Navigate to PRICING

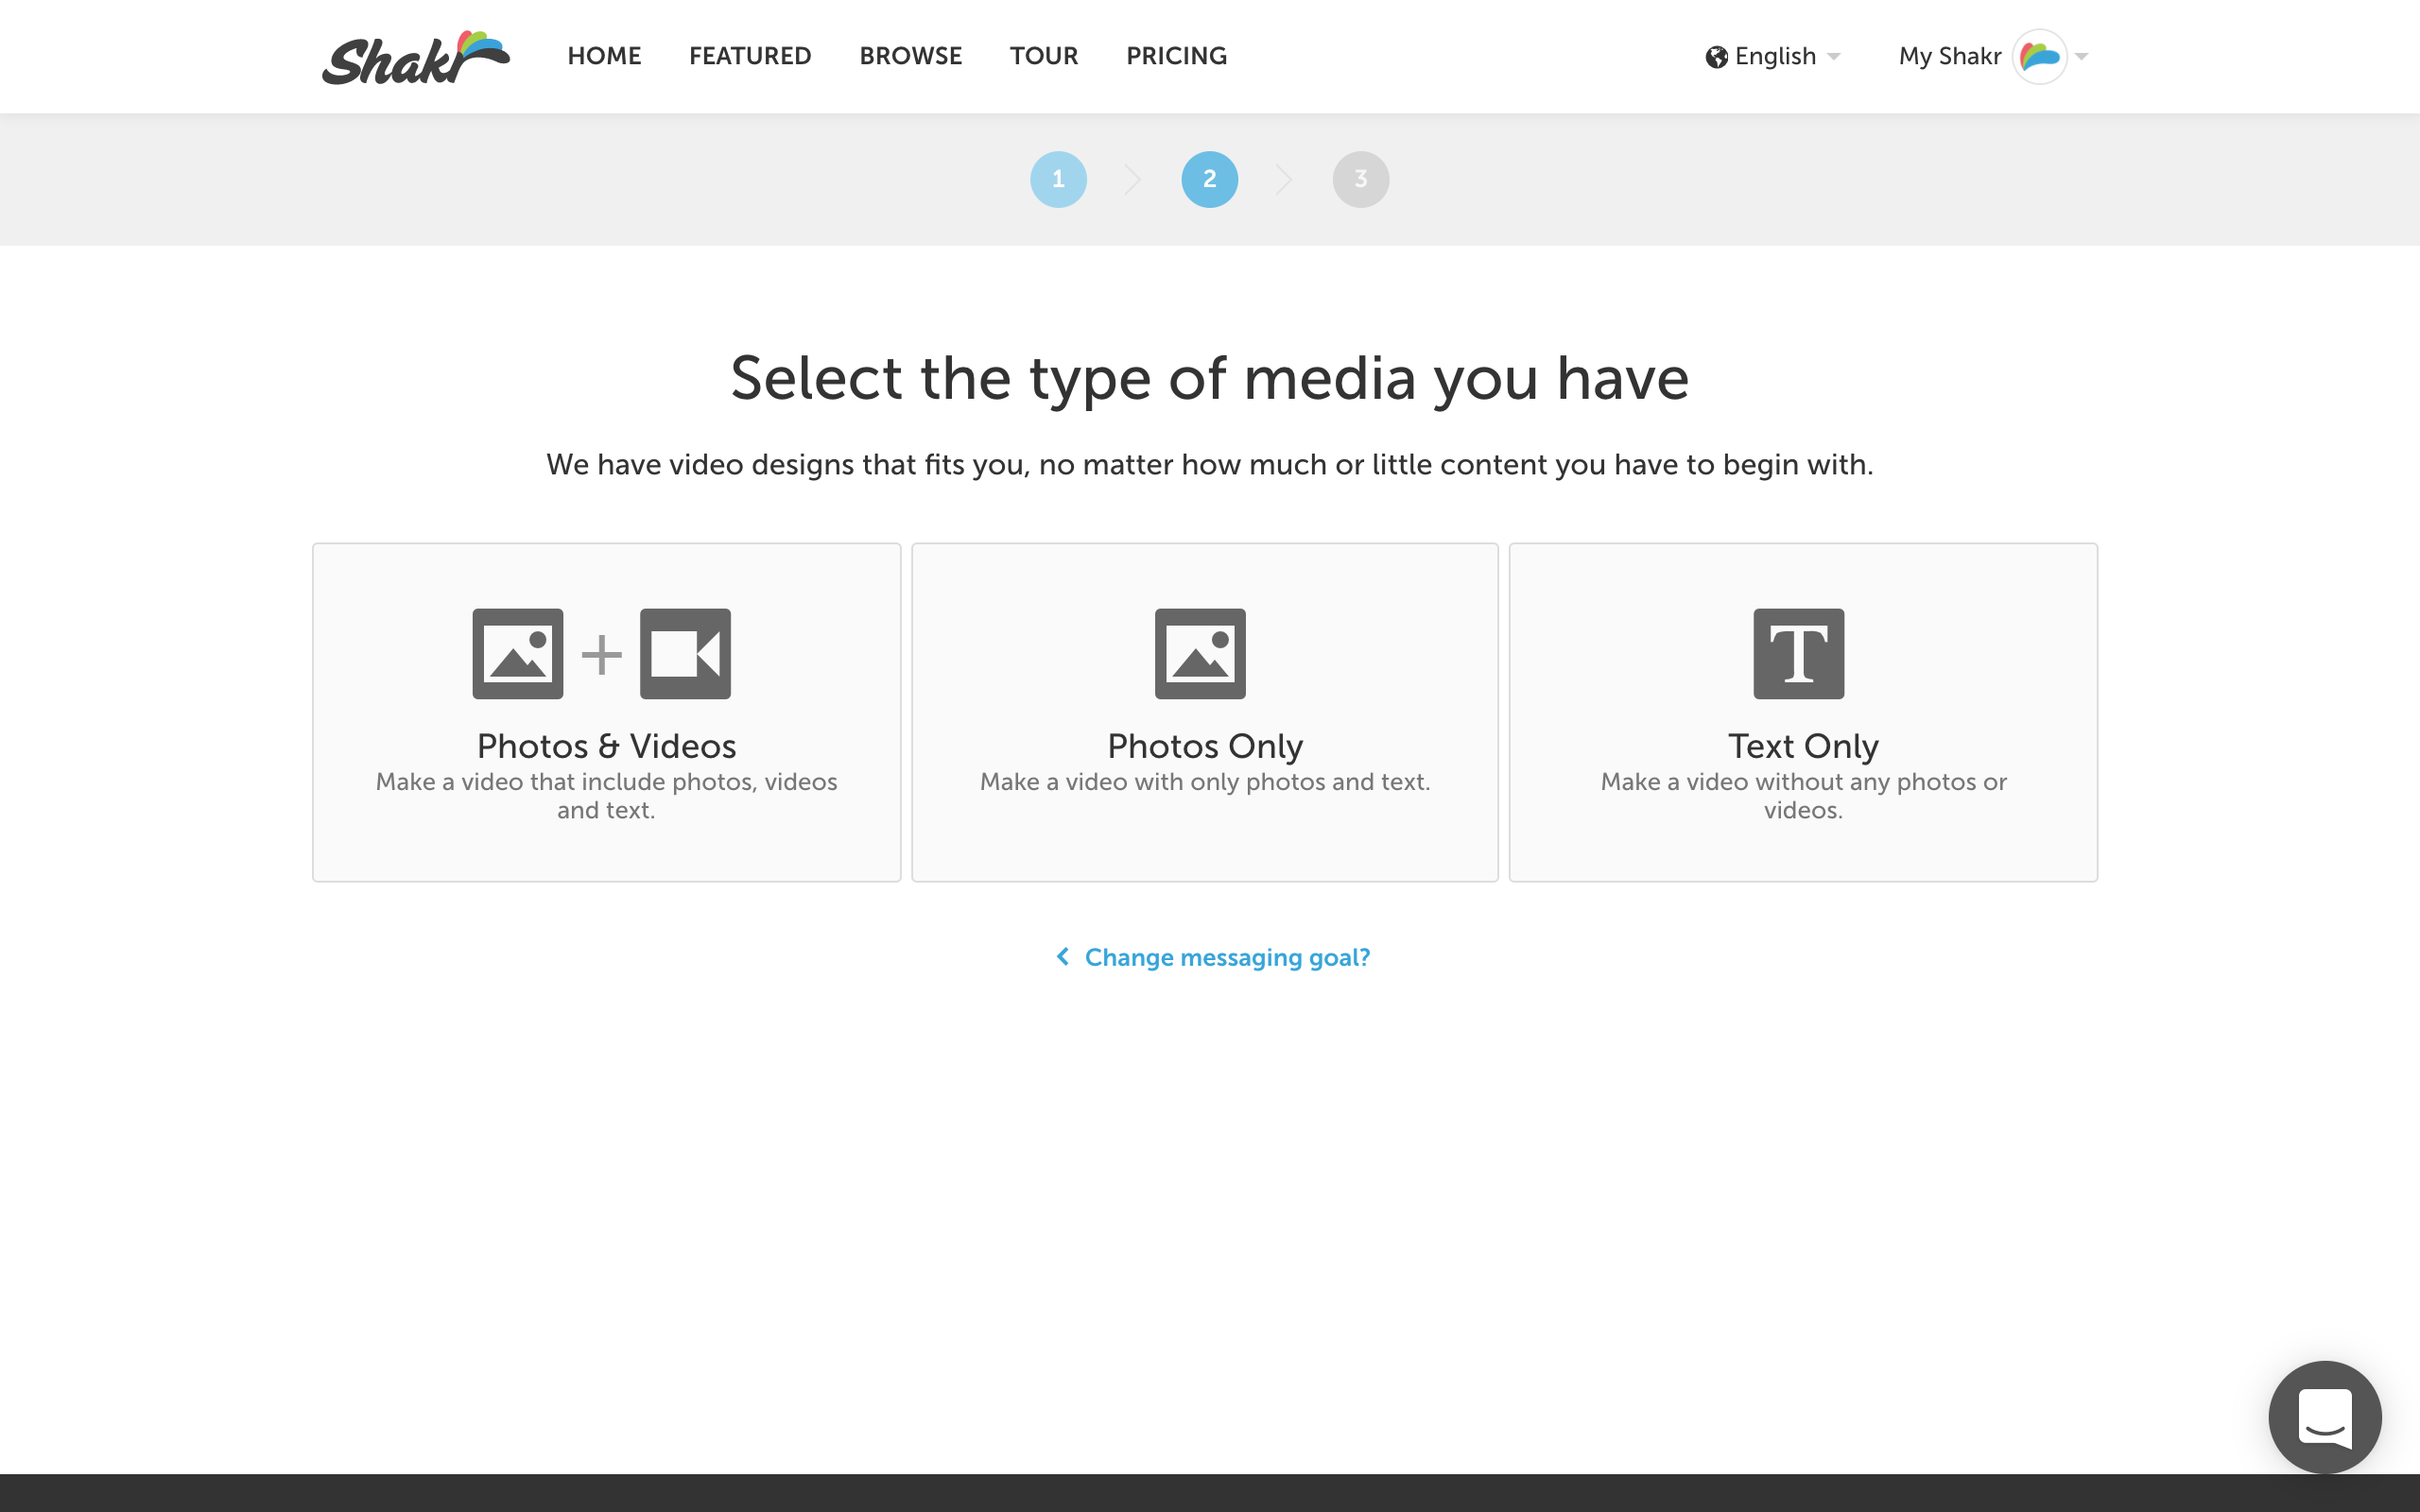[1176, 56]
